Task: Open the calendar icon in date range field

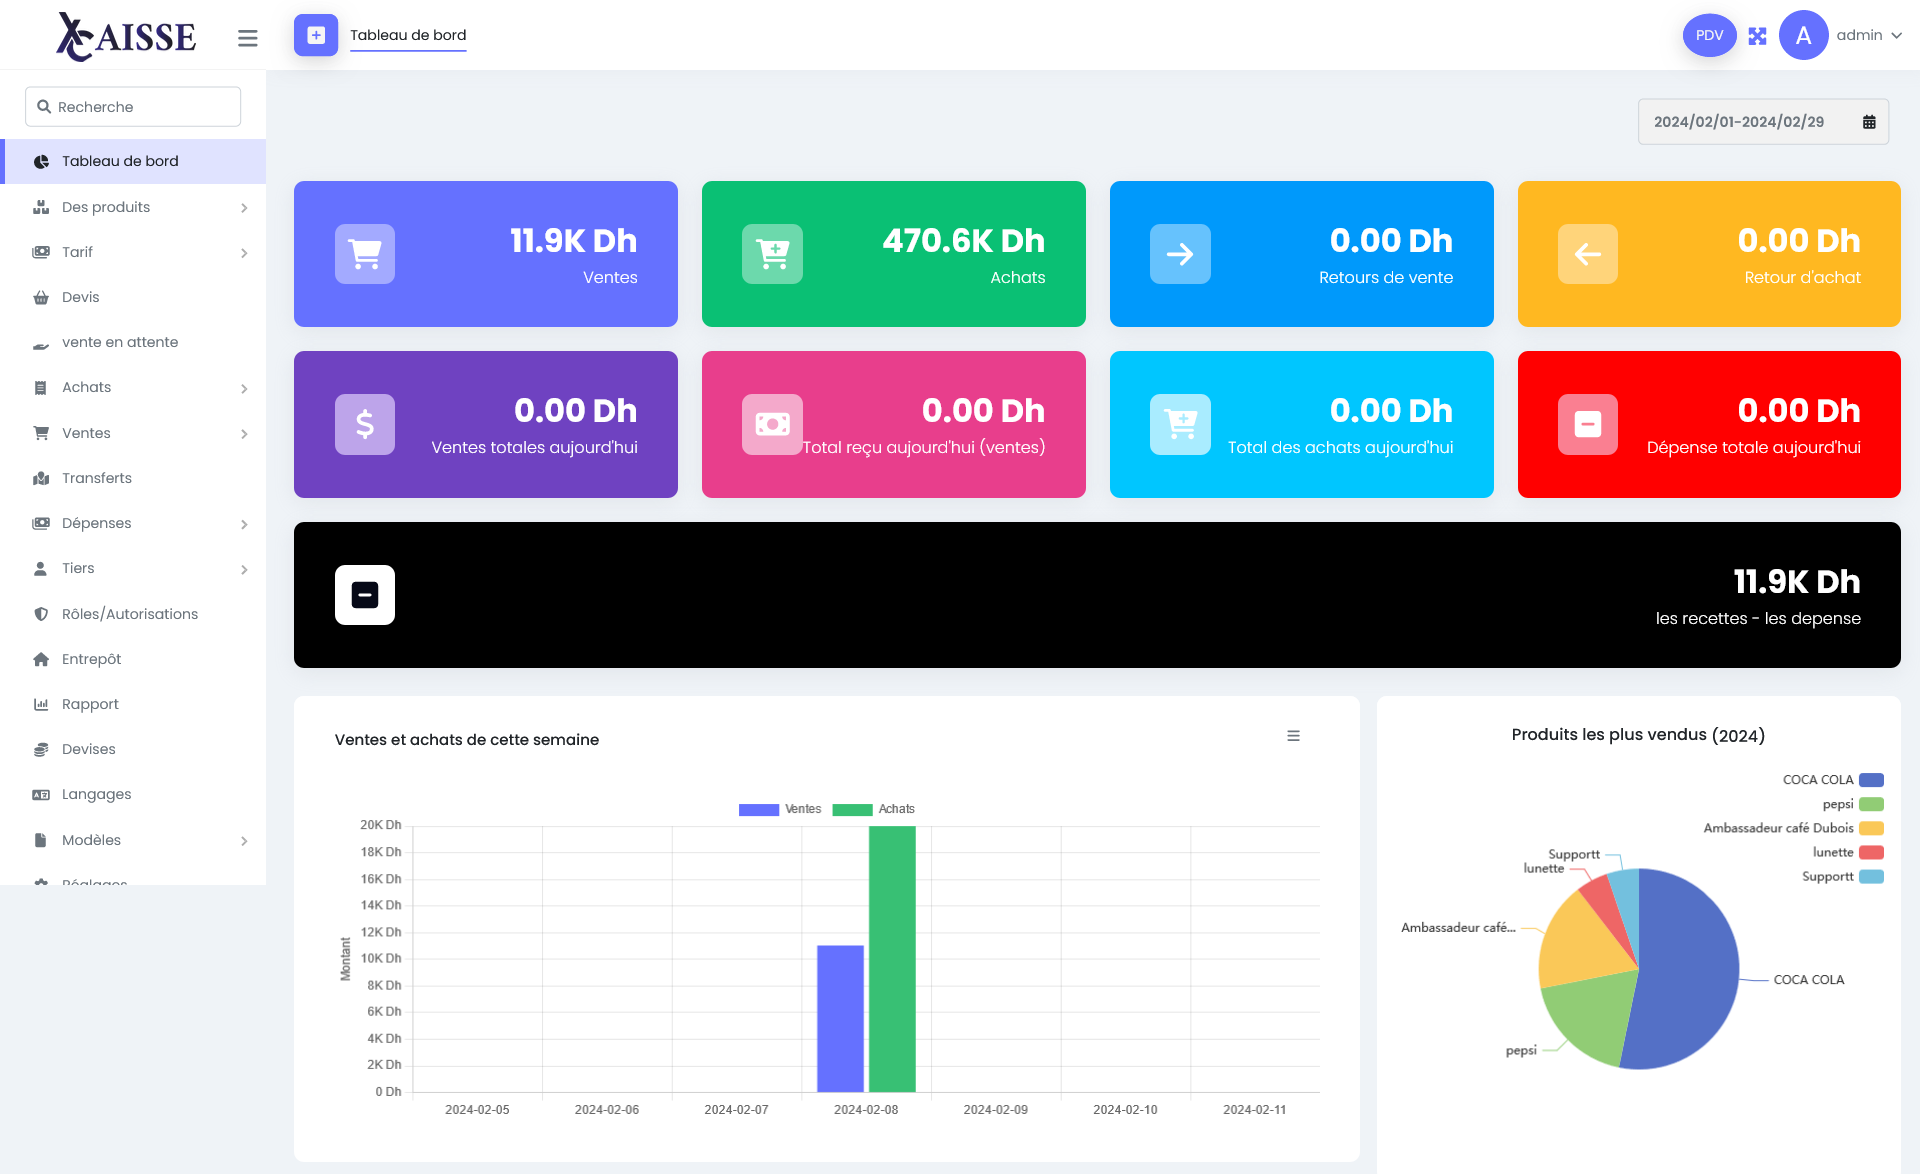Action: (x=1868, y=122)
